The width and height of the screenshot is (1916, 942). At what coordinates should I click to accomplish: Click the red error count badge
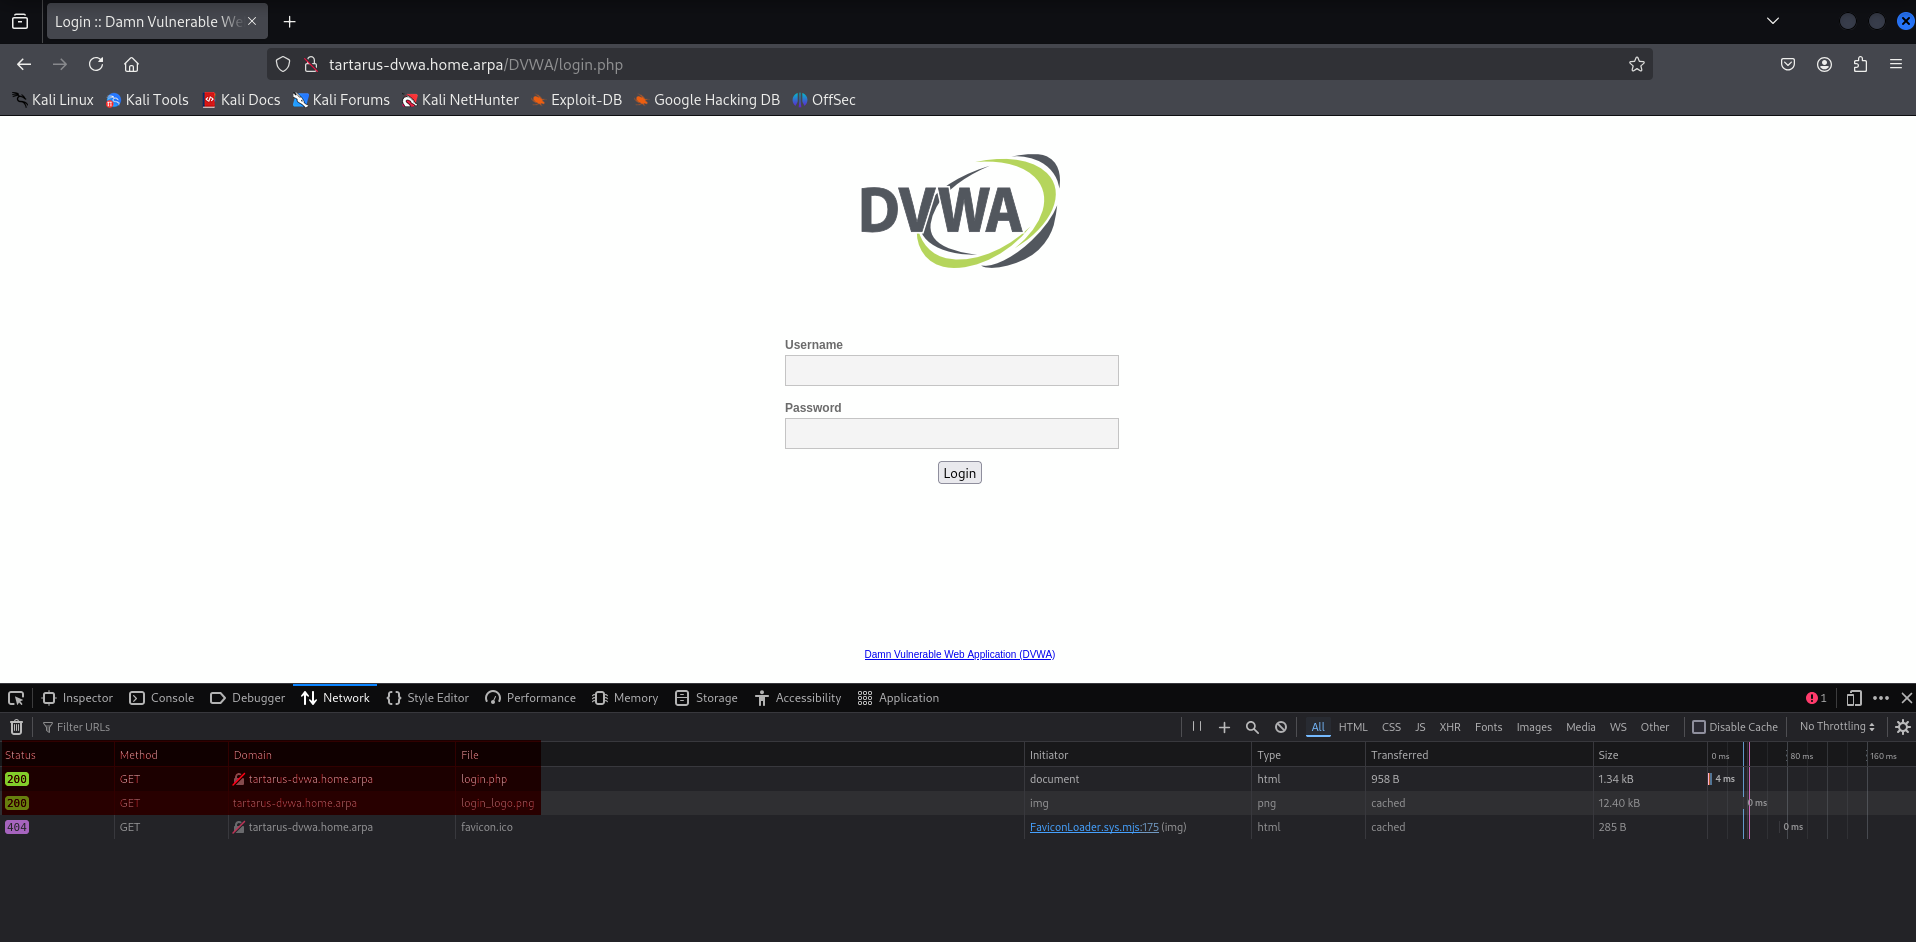click(1816, 698)
